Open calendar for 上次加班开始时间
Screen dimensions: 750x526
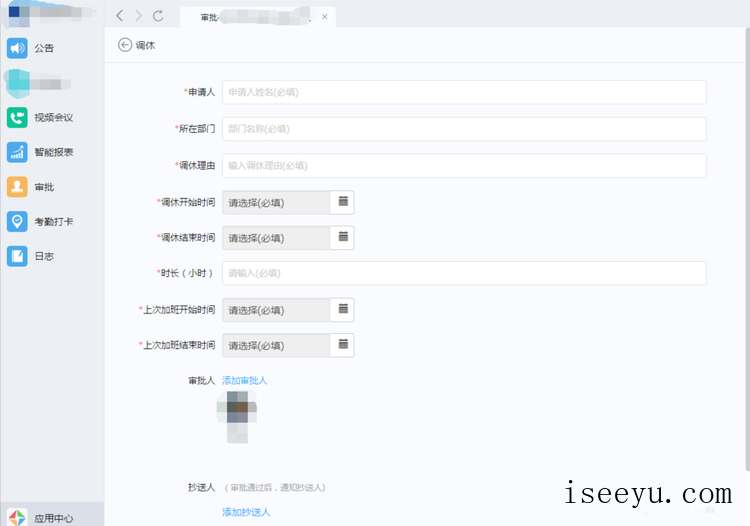click(343, 309)
